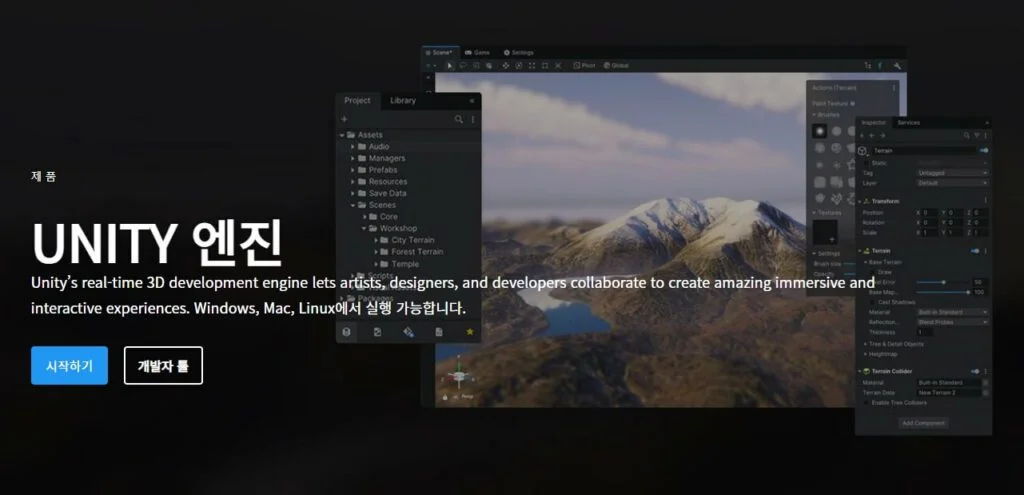The width and height of the screenshot is (1024, 495).
Task: Toggle the Terrain component enabled switch
Action: tap(974, 251)
